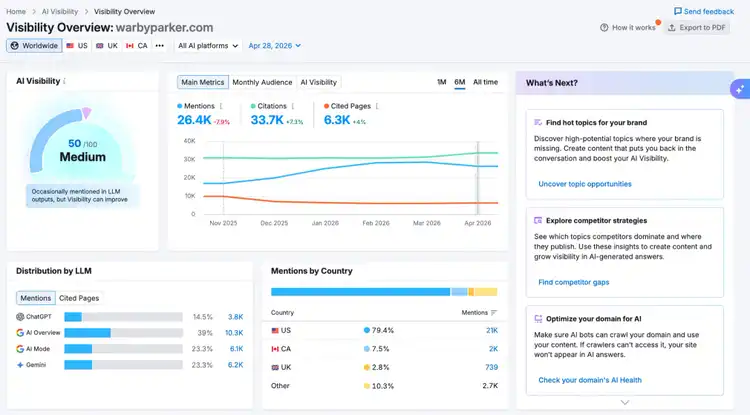Click the yellow Other segment of country bar
The image size is (750, 415).
pos(485,292)
